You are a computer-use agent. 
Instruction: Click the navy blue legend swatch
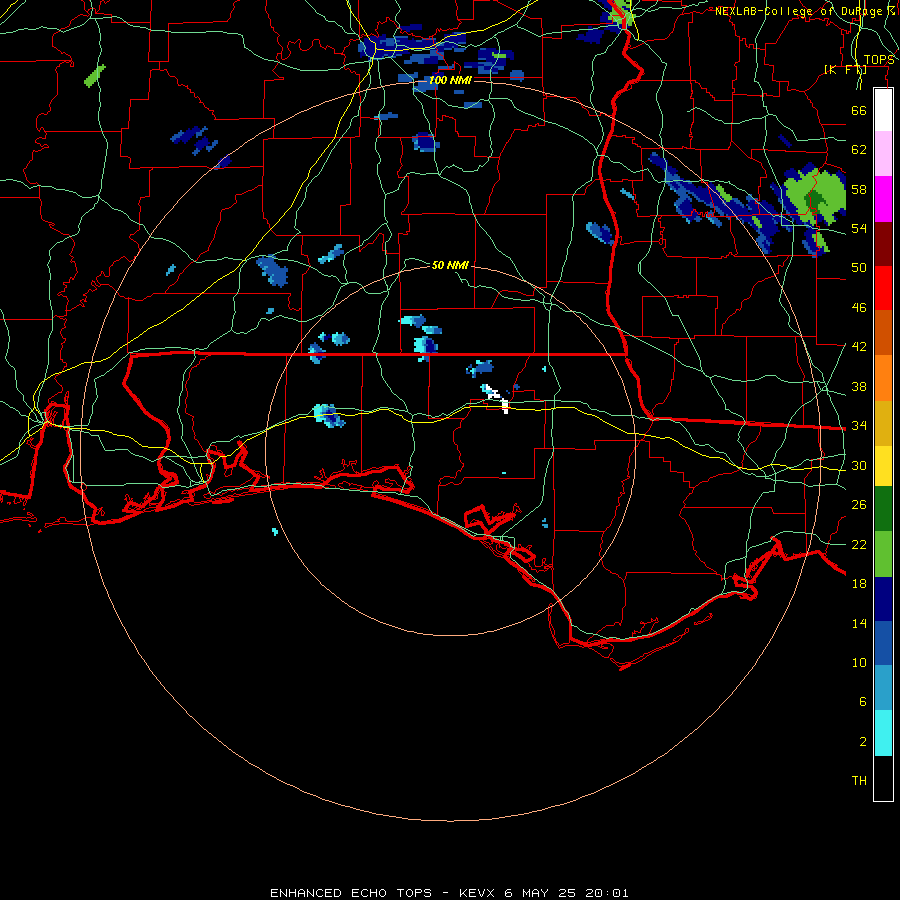pyautogui.click(x=883, y=599)
